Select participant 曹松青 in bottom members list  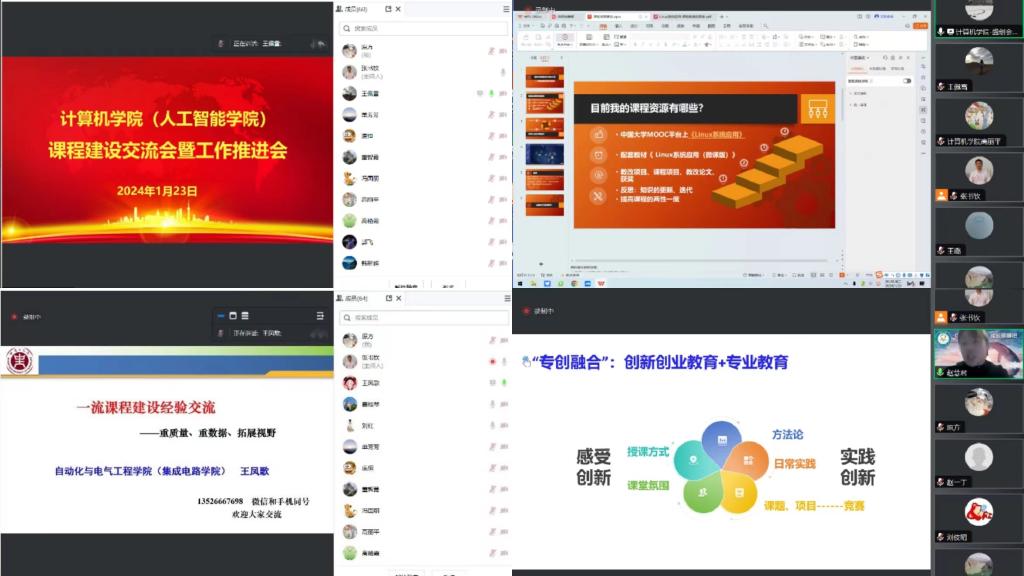pos(370,489)
